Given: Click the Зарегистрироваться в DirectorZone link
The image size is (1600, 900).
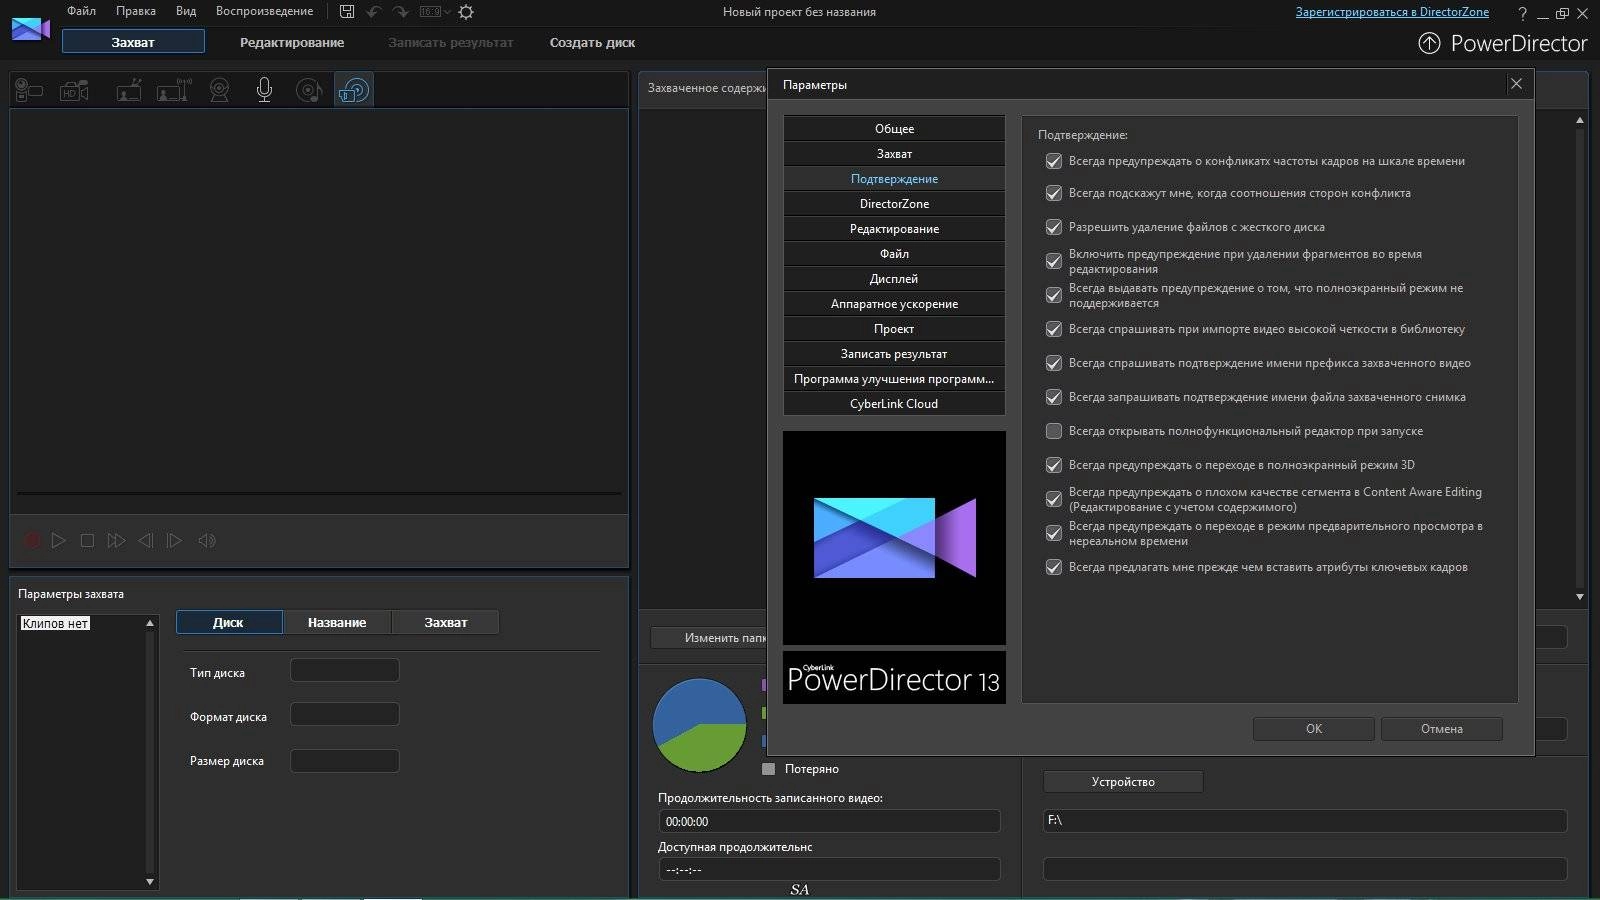Looking at the screenshot, I should 1392,12.
